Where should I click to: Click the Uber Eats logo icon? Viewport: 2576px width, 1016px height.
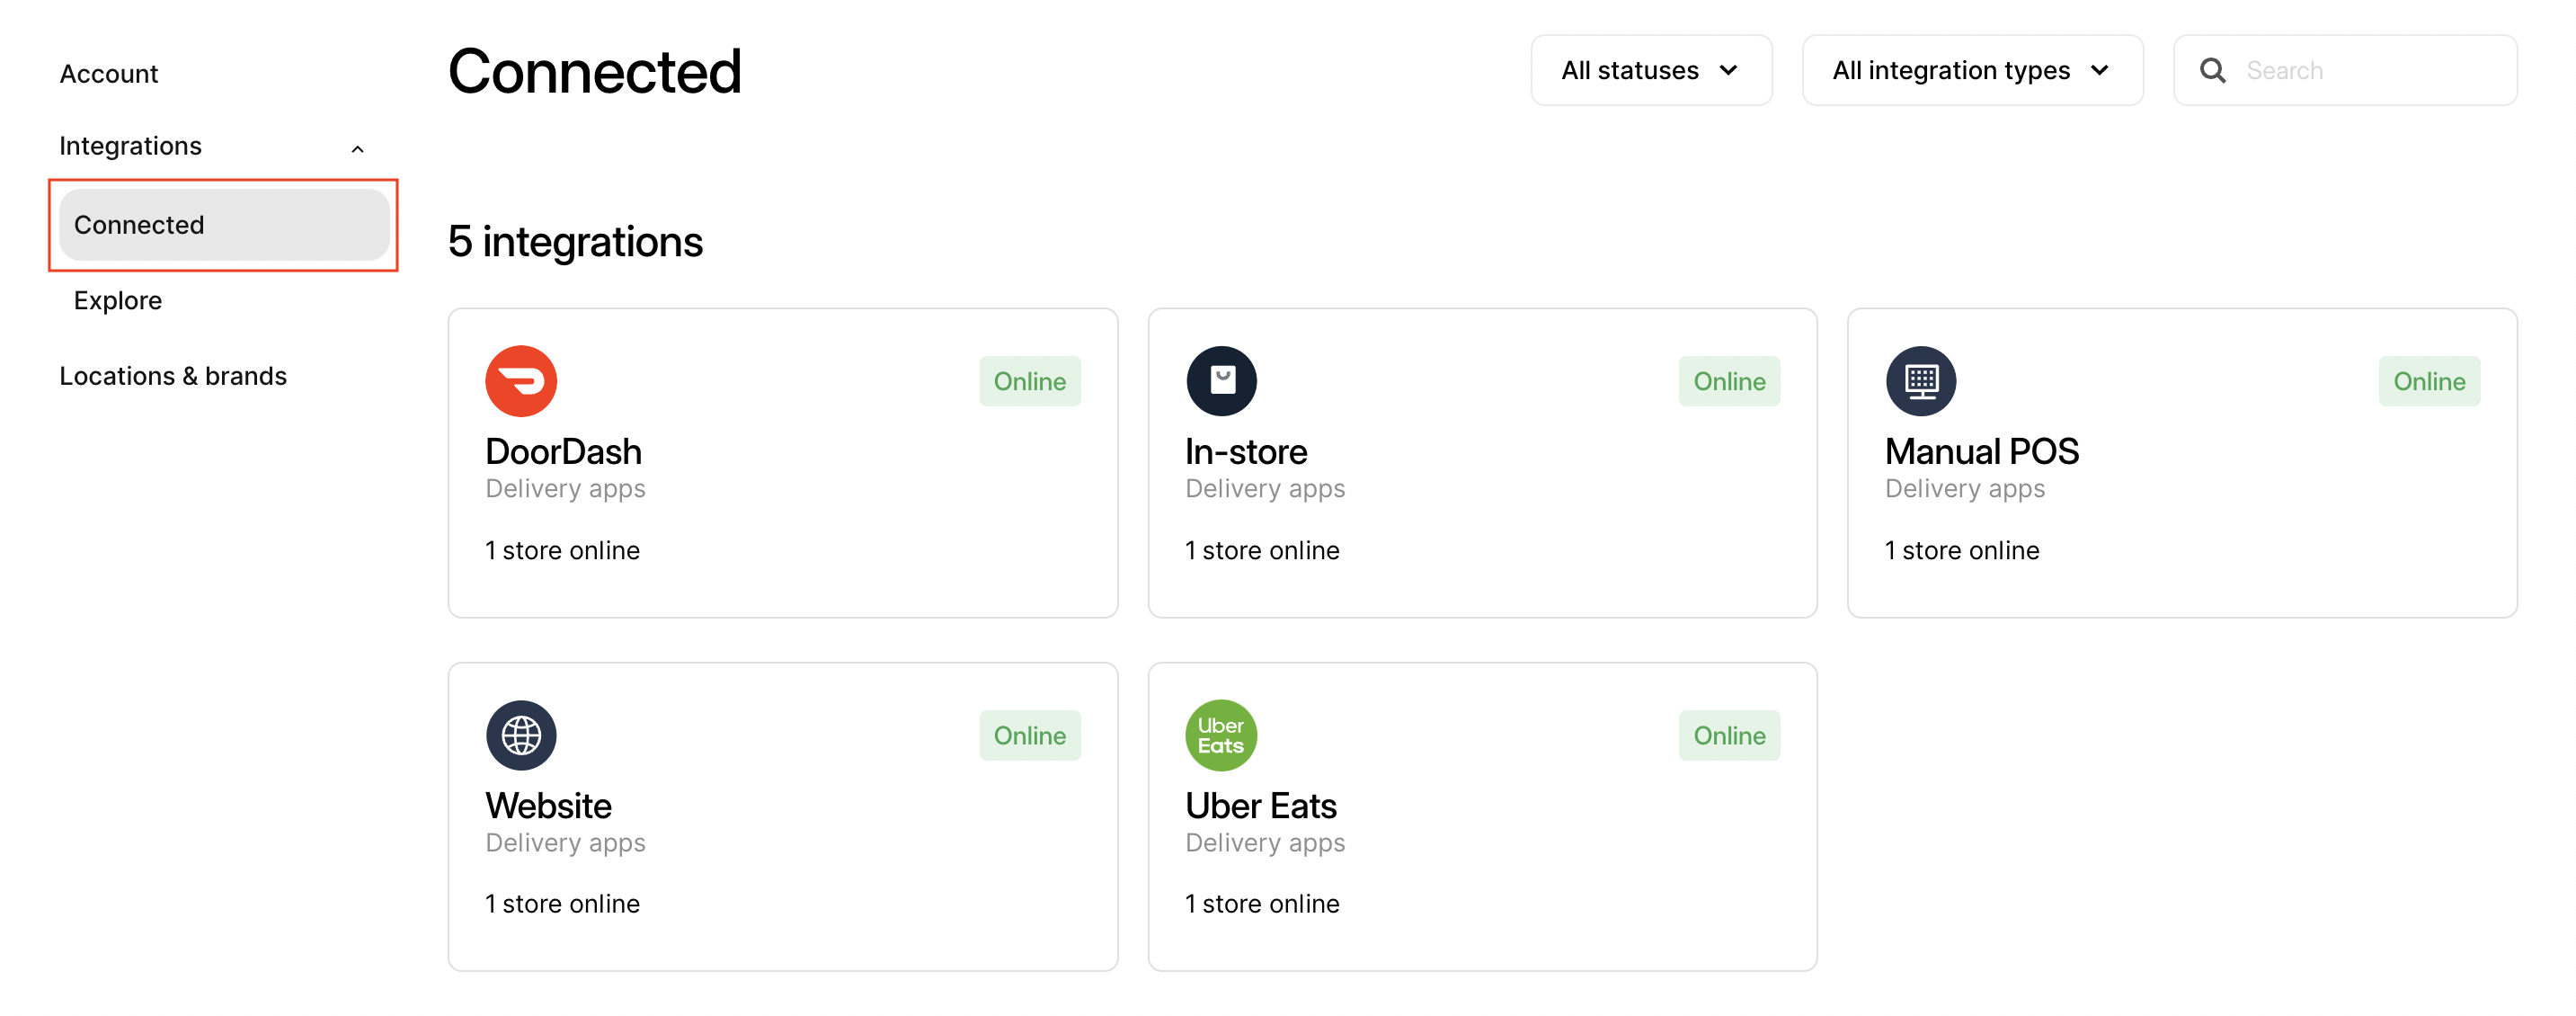click(x=1221, y=735)
